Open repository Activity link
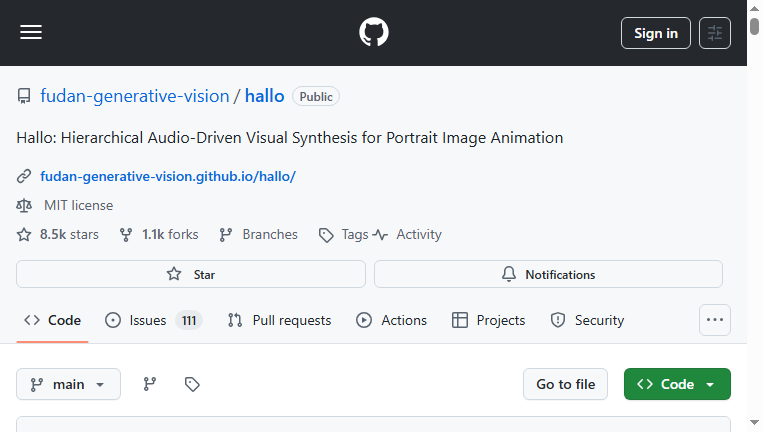 [407, 235]
